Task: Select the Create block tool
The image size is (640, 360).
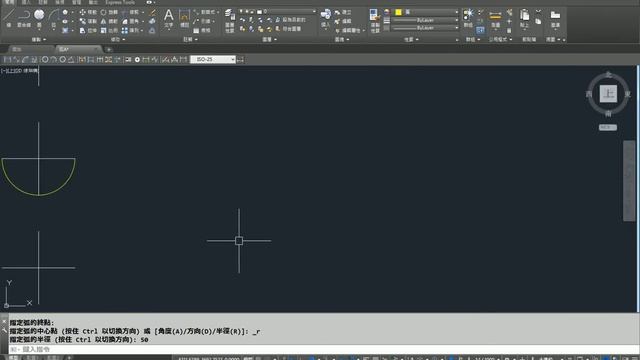Action: [x=343, y=12]
